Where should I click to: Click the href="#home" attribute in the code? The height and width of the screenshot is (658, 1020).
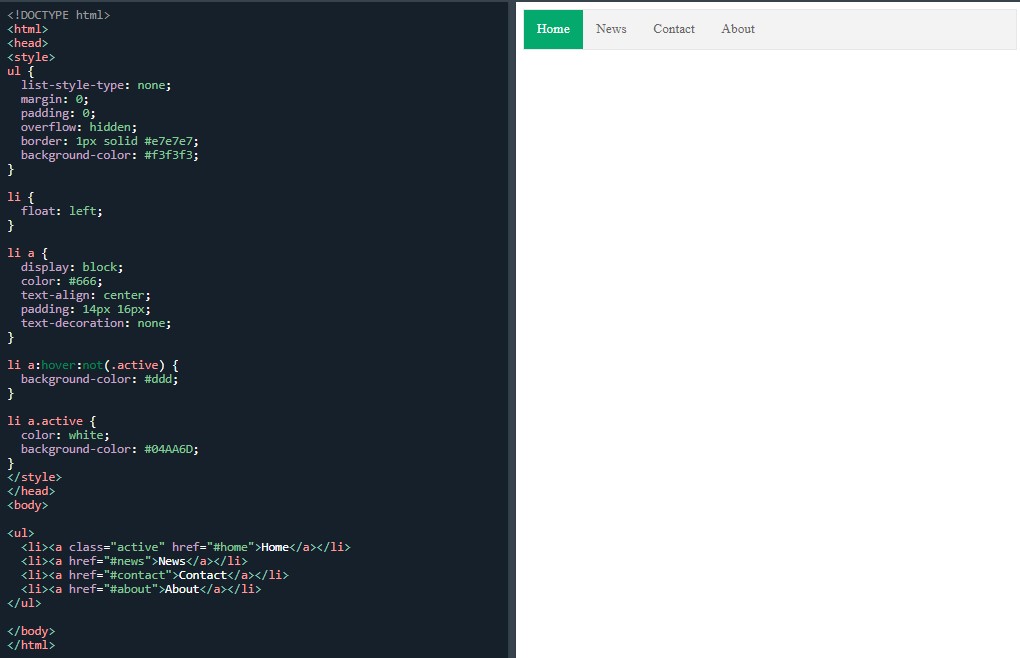point(215,547)
